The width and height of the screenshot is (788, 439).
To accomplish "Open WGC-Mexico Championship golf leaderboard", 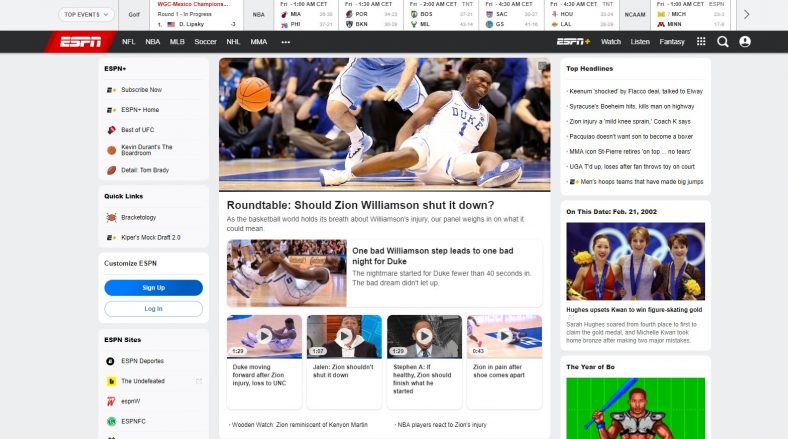I will point(196,15).
